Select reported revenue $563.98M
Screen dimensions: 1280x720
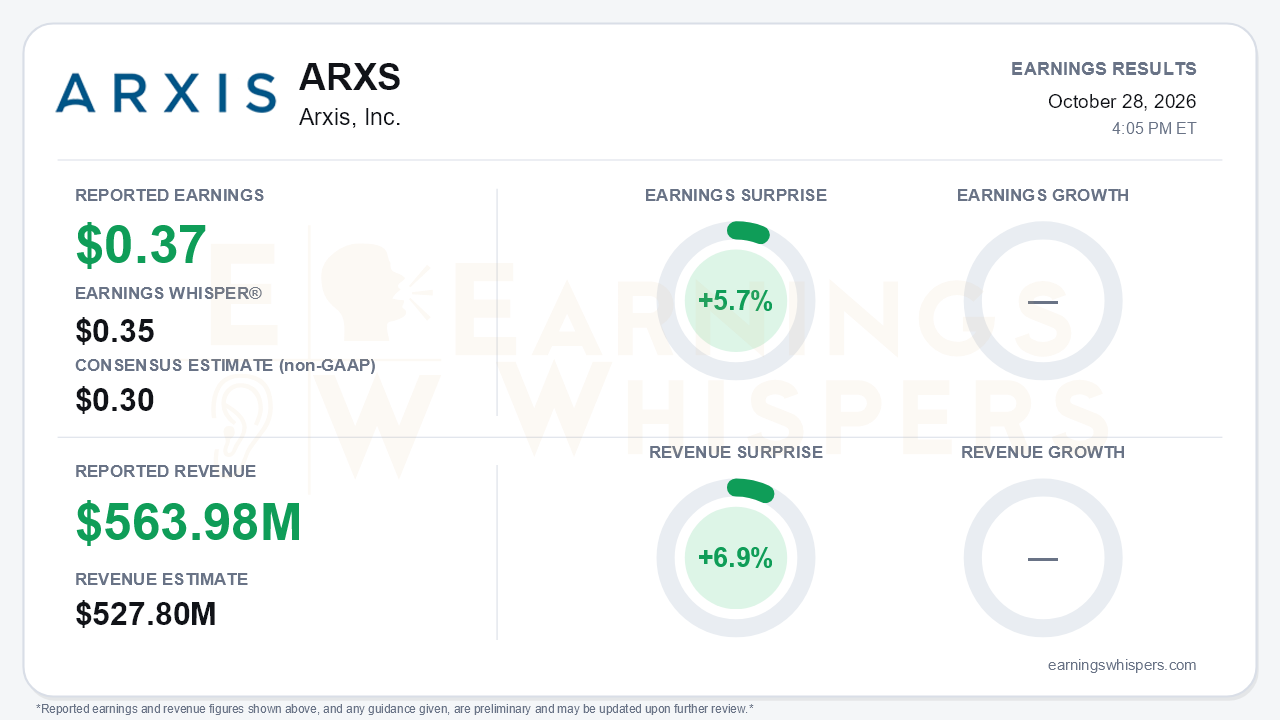tap(189, 522)
